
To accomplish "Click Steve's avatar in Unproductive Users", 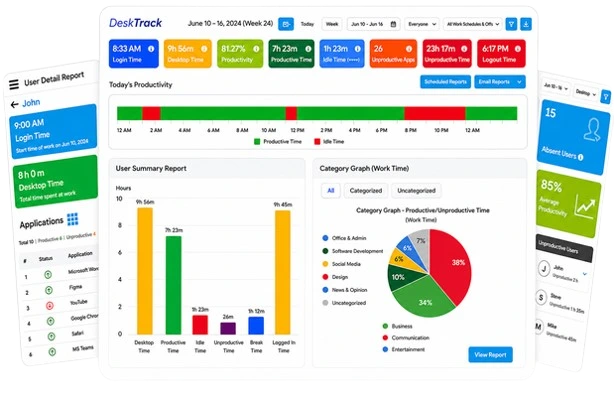I will (x=541, y=297).
